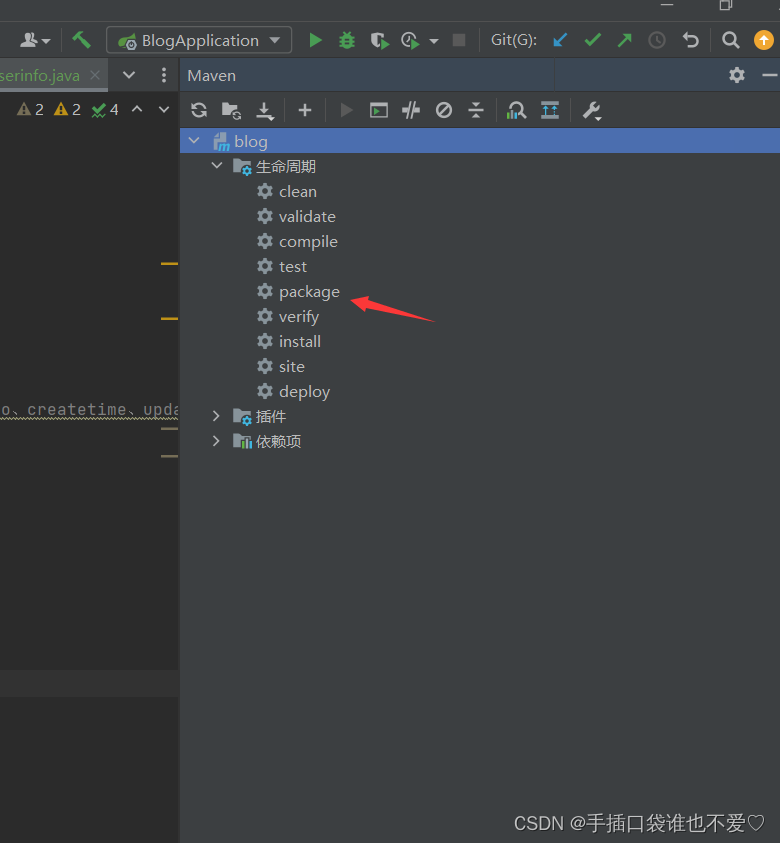
Task: Generate sources and update folders icon
Action: click(231, 111)
